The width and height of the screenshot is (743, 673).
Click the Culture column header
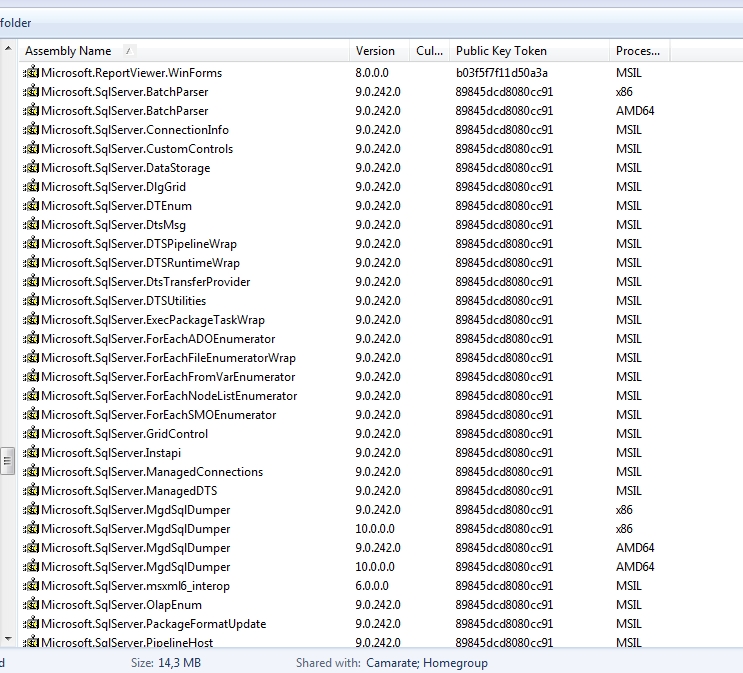[429, 51]
